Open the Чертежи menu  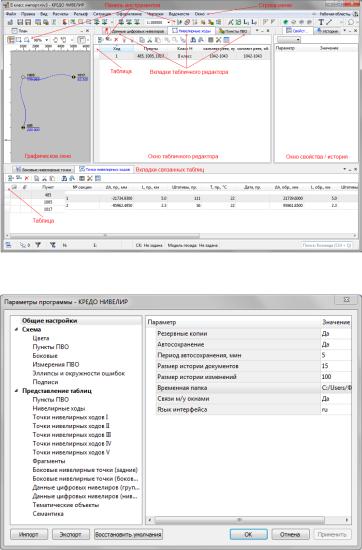pos(155,14)
